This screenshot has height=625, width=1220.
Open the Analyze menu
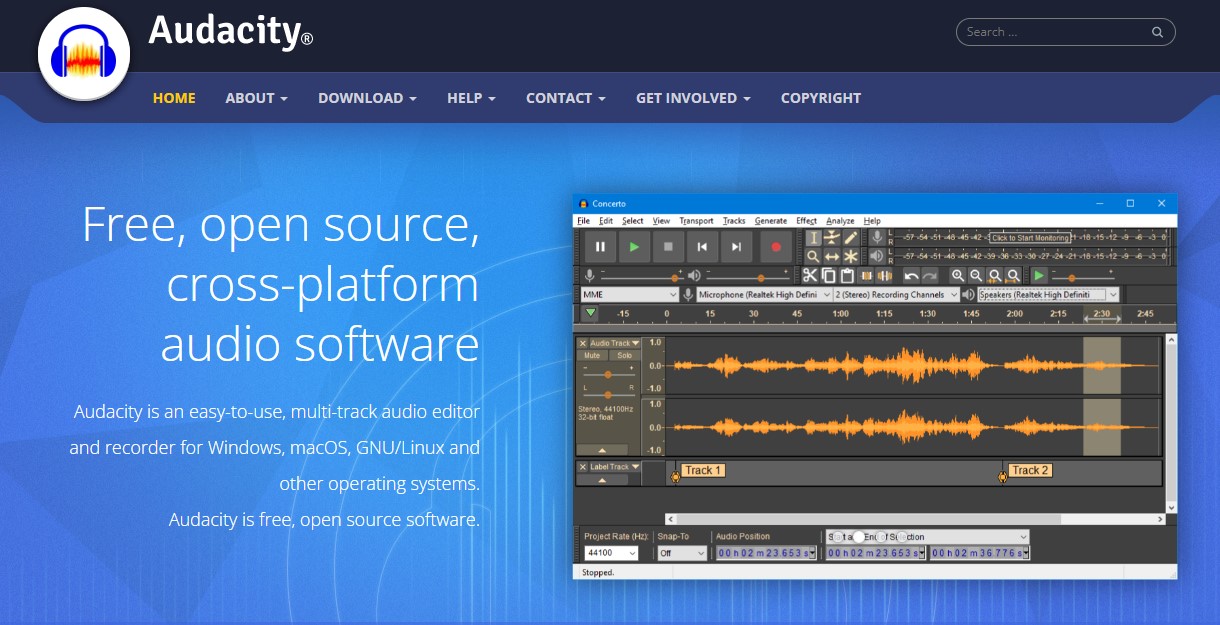pos(840,221)
